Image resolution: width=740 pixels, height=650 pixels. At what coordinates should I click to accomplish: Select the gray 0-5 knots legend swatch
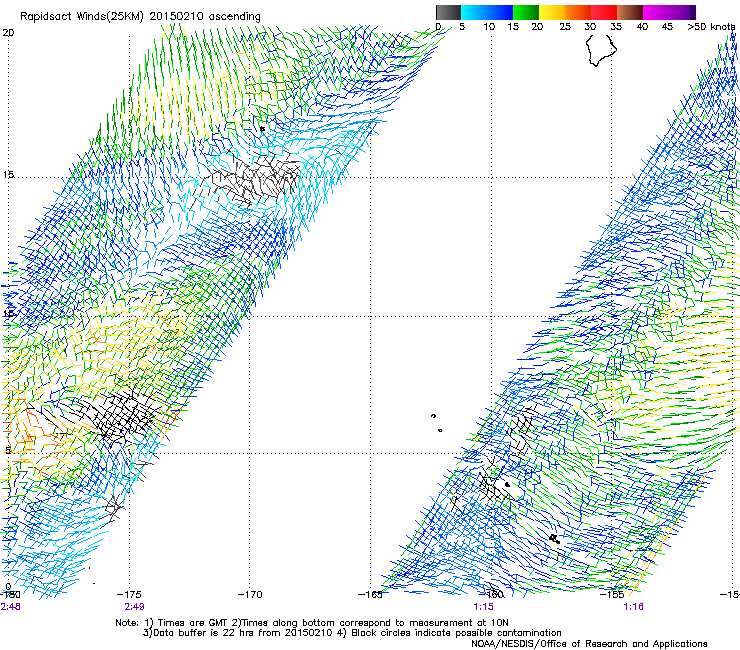[x=448, y=12]
